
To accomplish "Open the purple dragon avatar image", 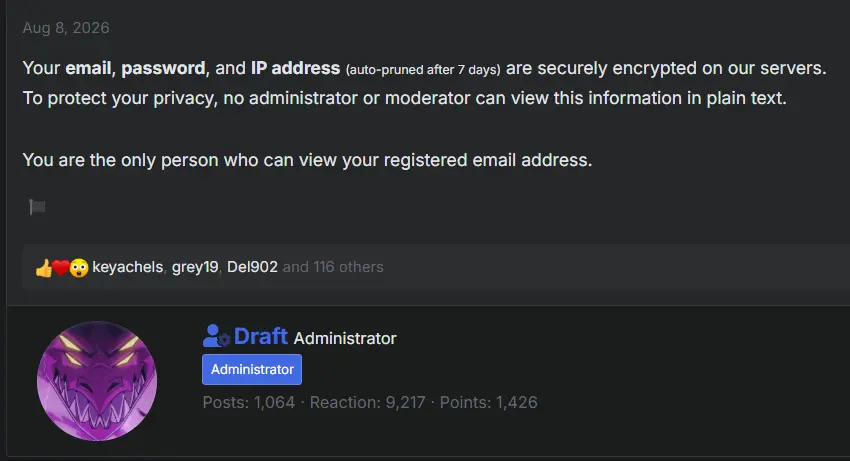I will [x=97, y=381].
